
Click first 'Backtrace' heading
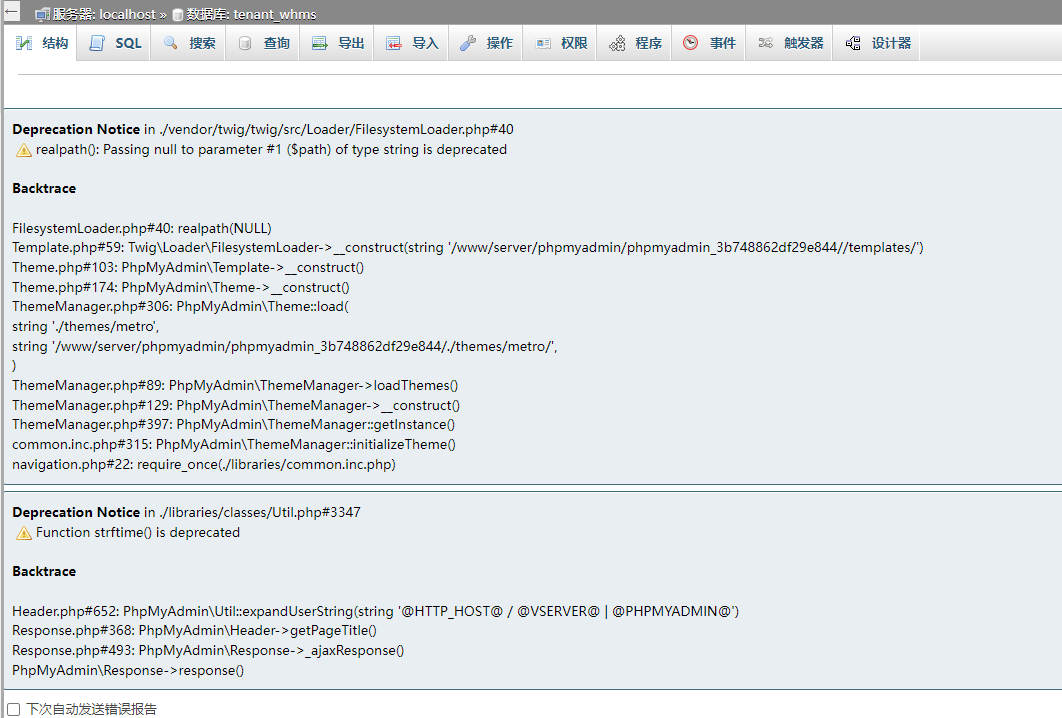[x=44, y=188]
